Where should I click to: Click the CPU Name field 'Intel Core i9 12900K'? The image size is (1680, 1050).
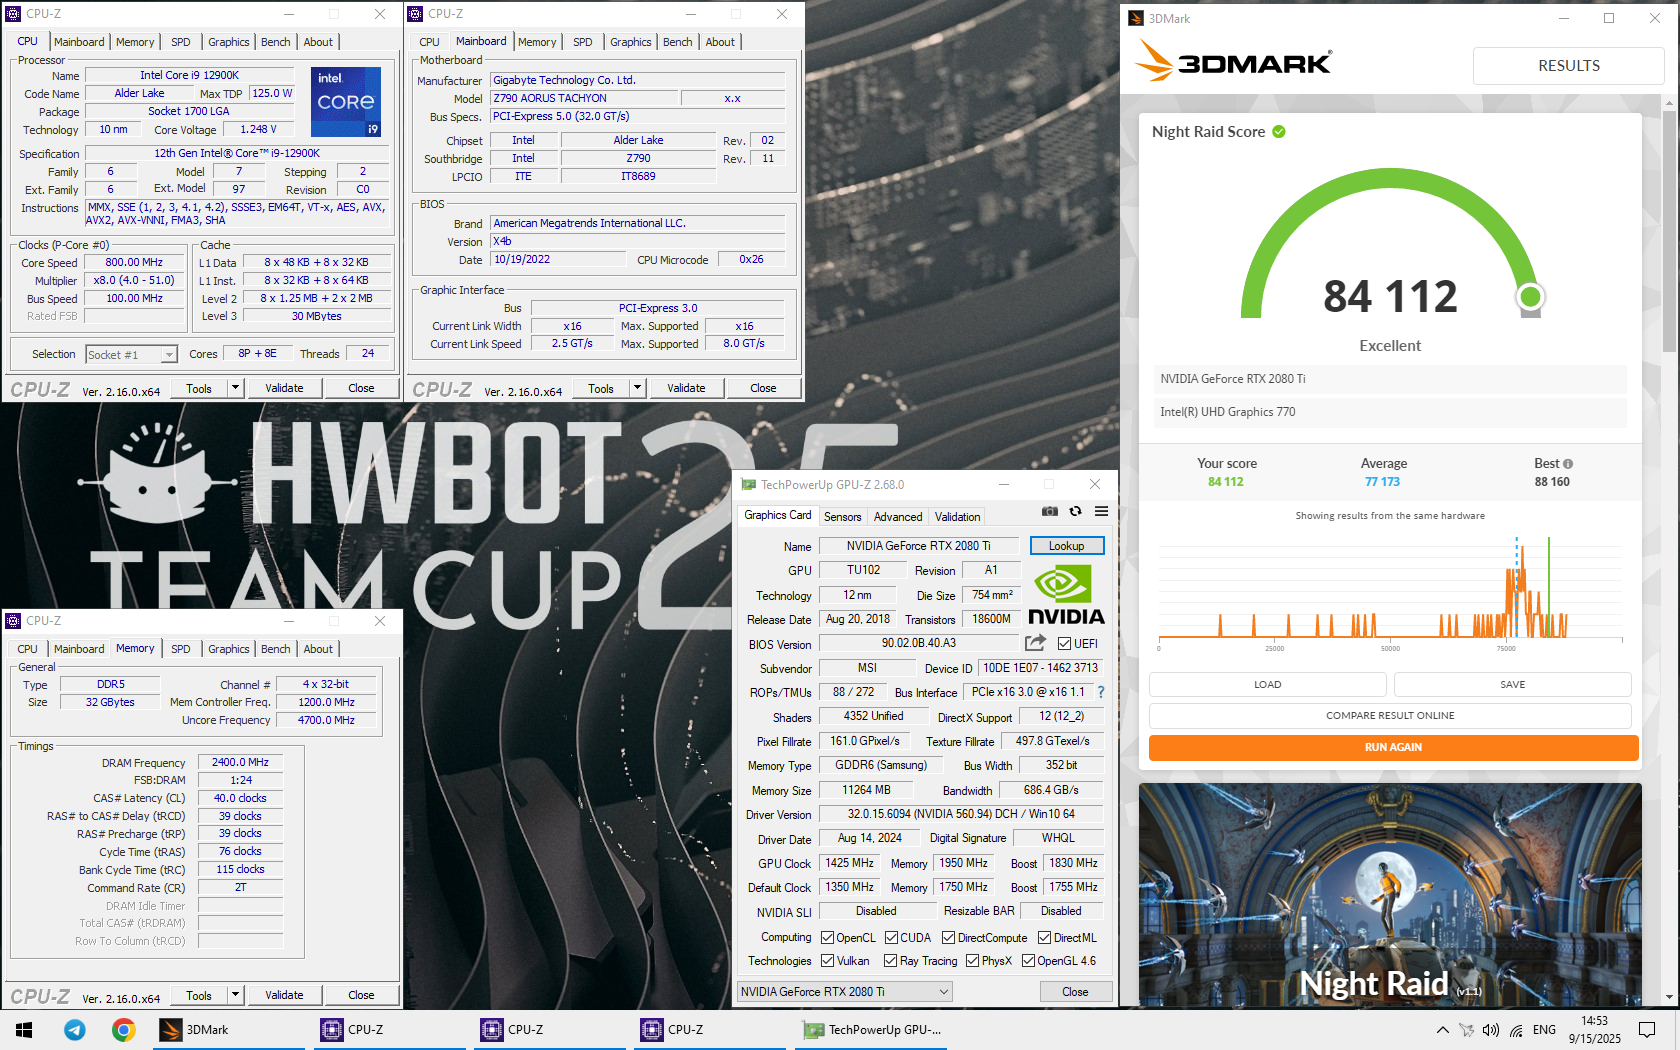point(190,75)
